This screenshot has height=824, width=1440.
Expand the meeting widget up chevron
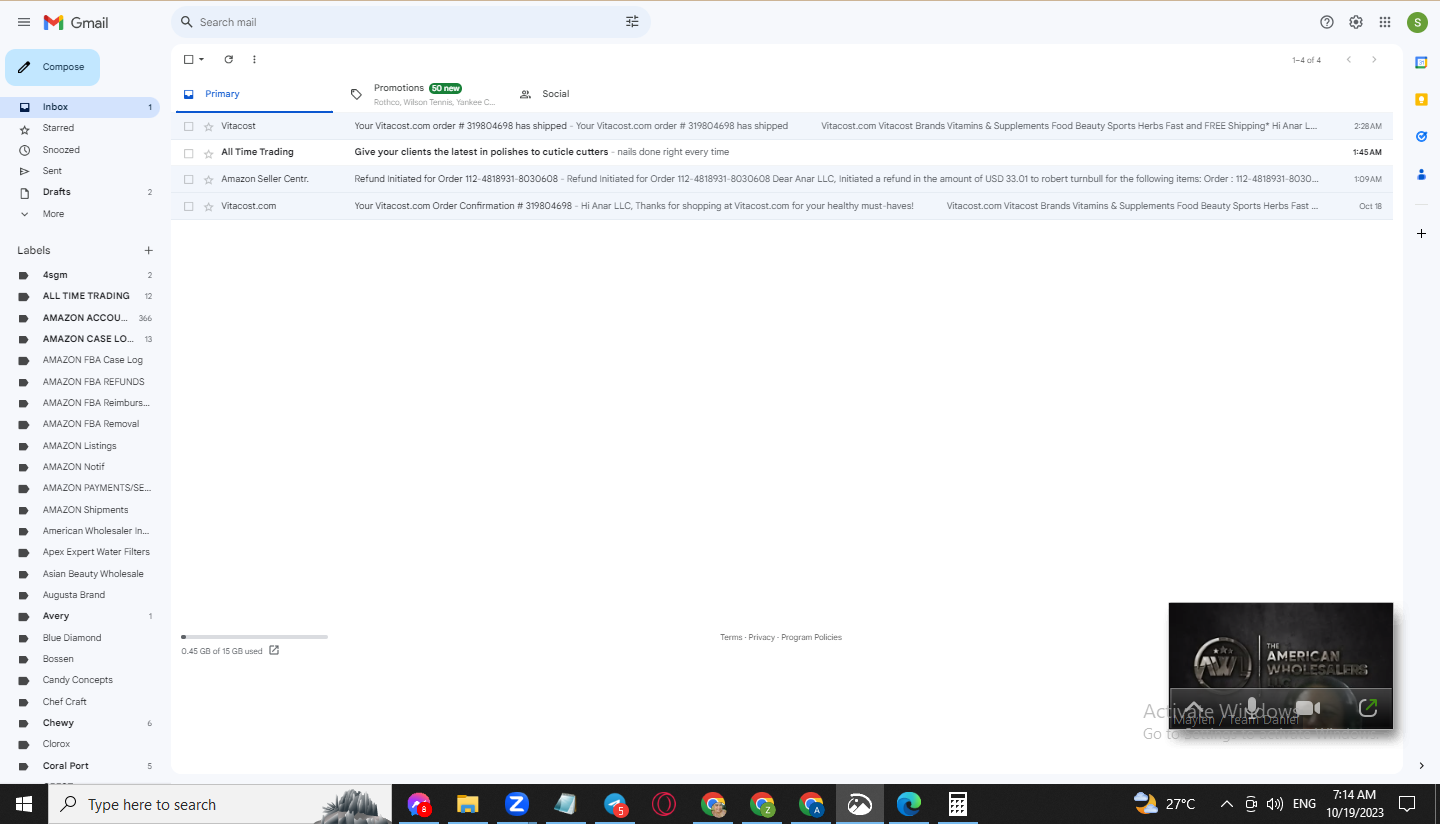coord(1193,708)
